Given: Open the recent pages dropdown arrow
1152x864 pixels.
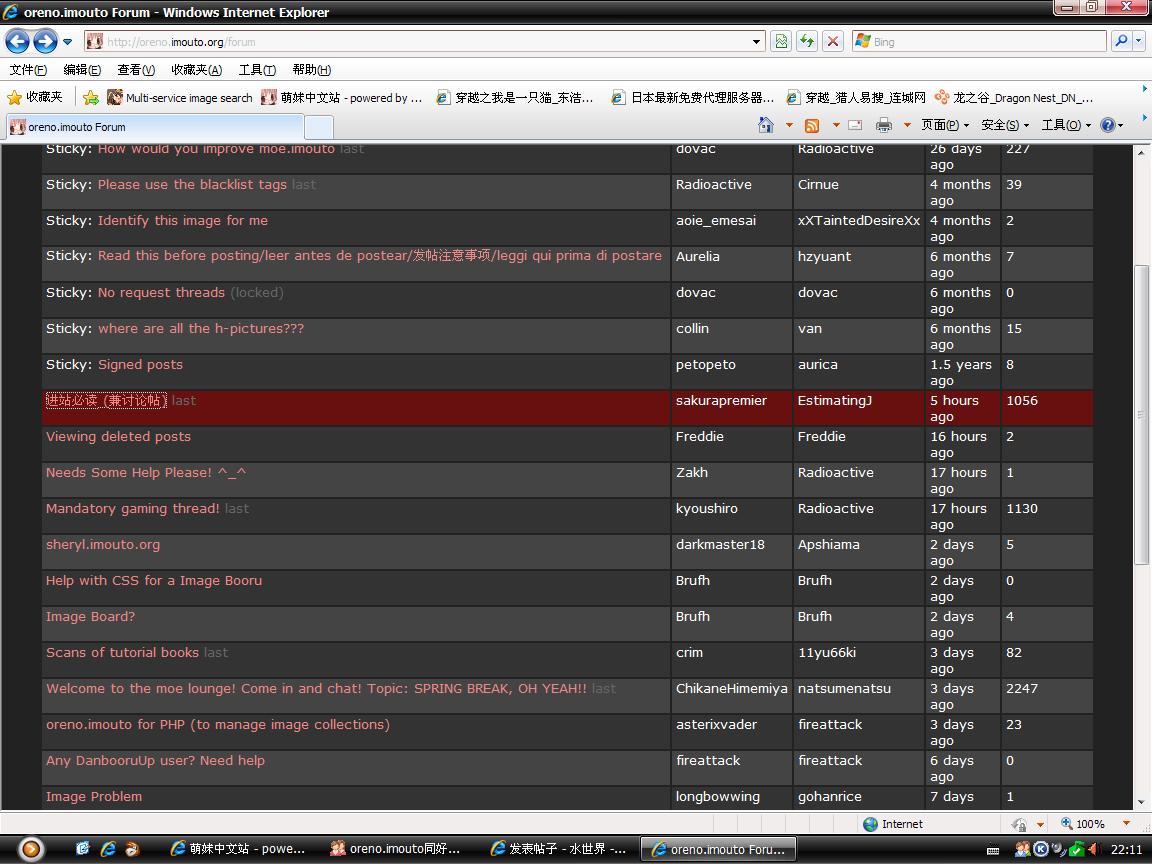Looking at the screenshot, I should (68, 42).
